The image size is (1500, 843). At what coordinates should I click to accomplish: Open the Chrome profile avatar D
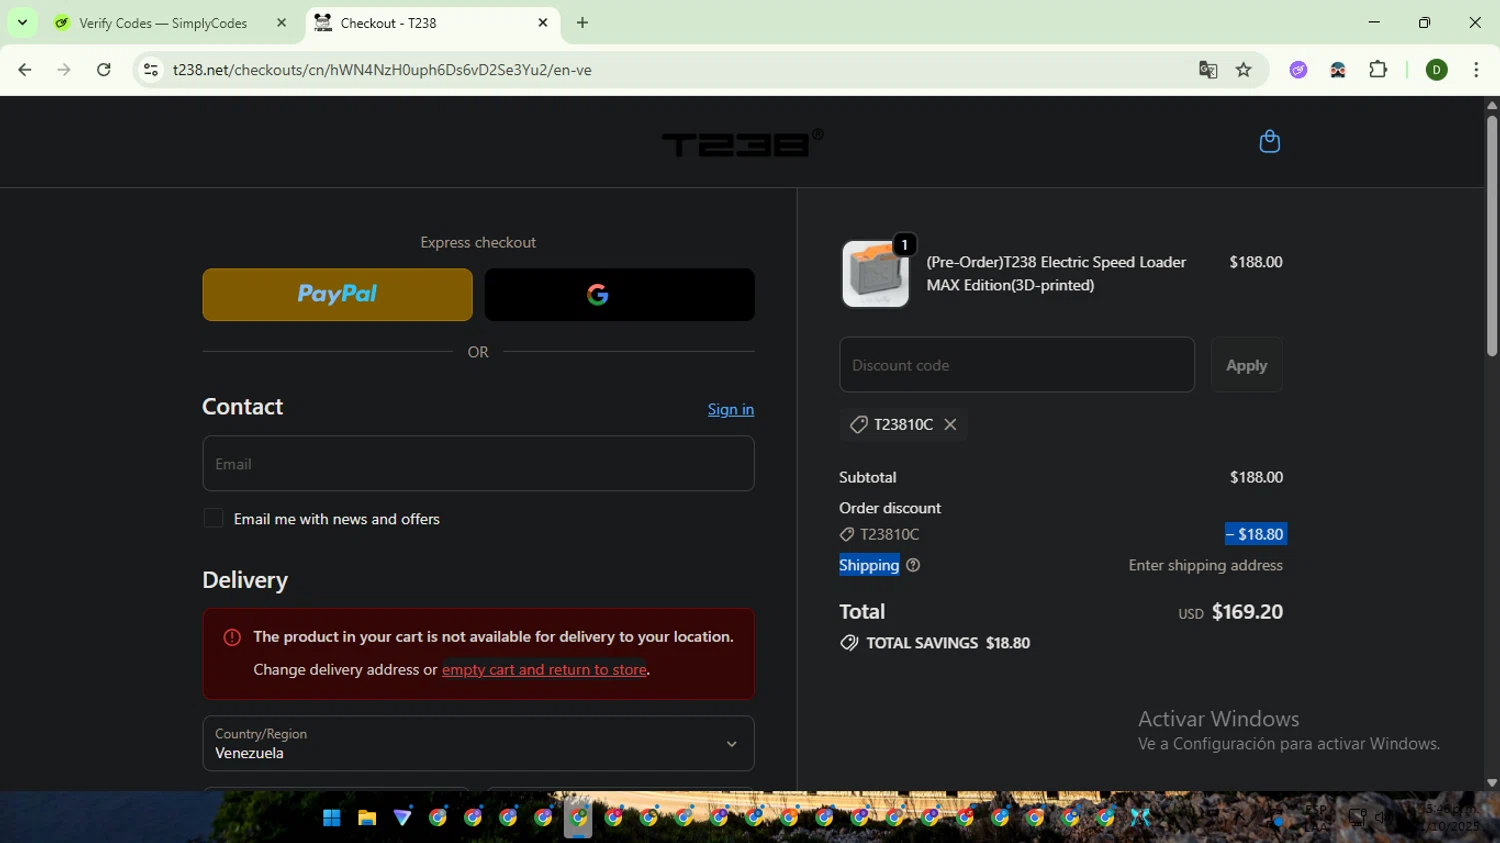(1436, 70)
